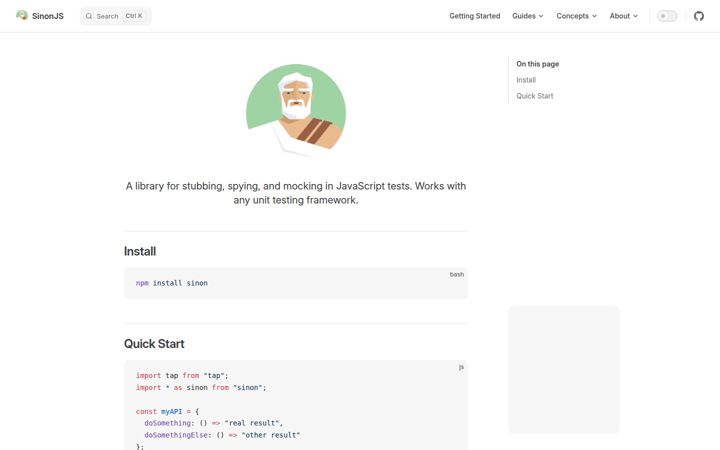Click the doSomething 'real result' code line
Image resolution: width=720 pixels, height=450 pixels.
click(214, 423)
